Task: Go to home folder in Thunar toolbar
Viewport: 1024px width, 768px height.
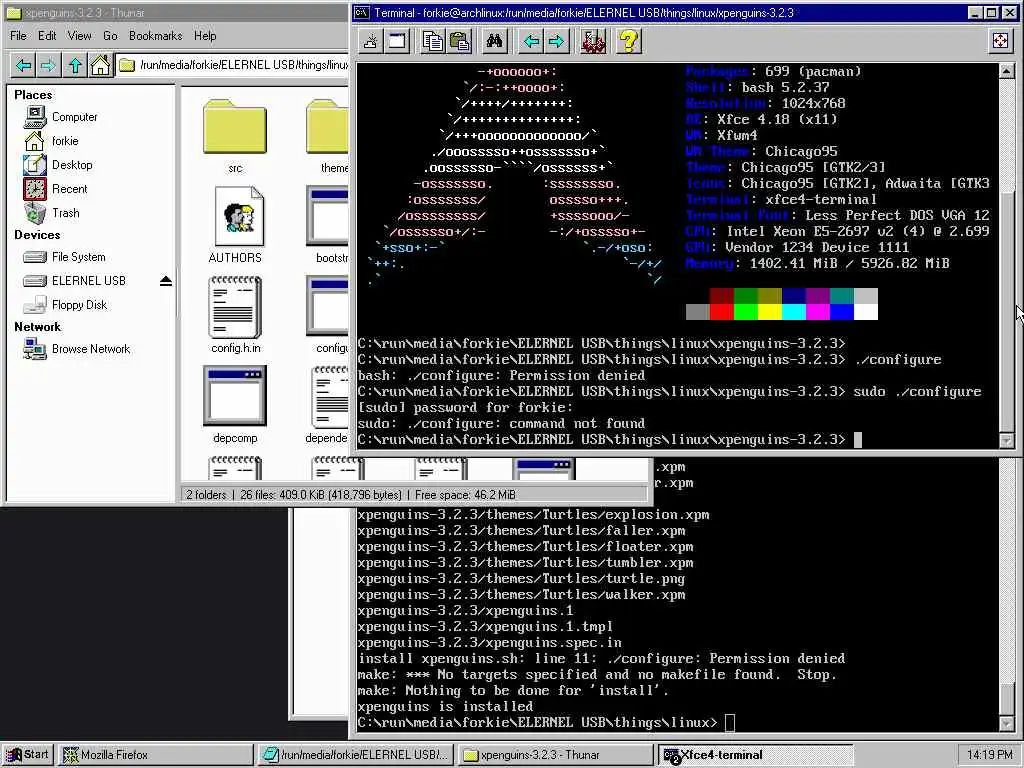Action: [100, 65]
